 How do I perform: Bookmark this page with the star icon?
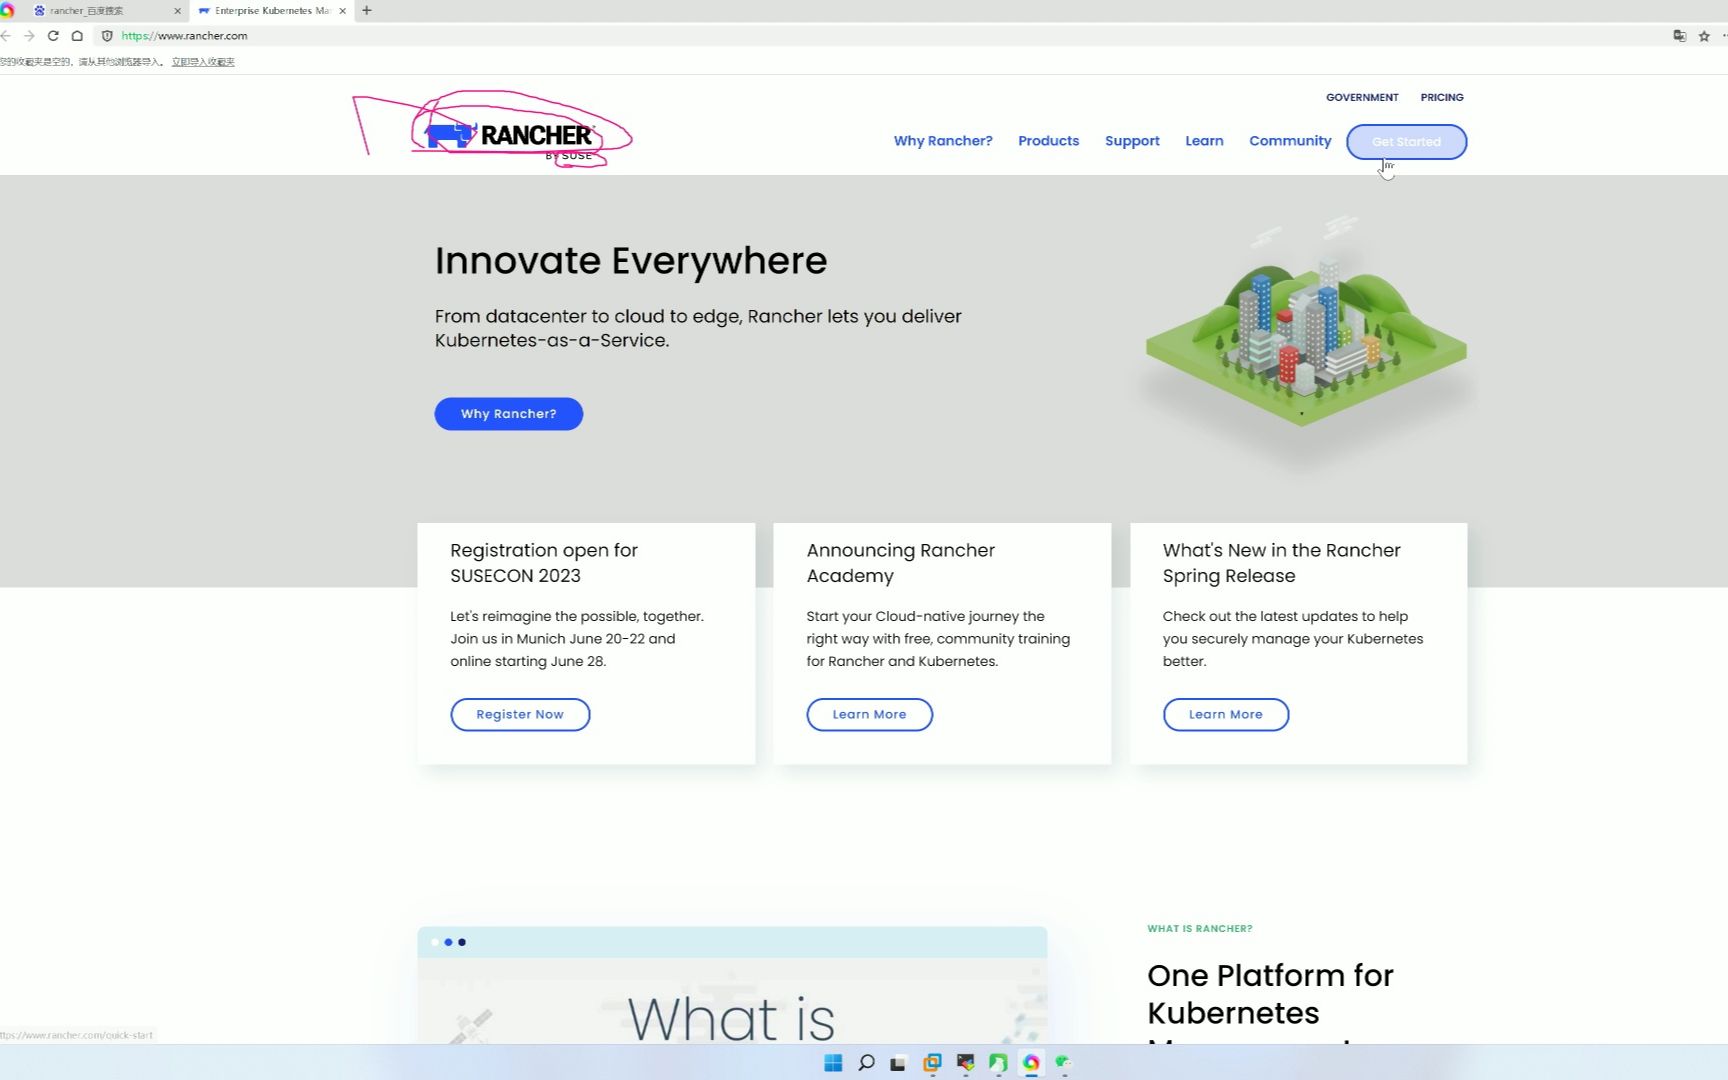tap(1704, 36)
